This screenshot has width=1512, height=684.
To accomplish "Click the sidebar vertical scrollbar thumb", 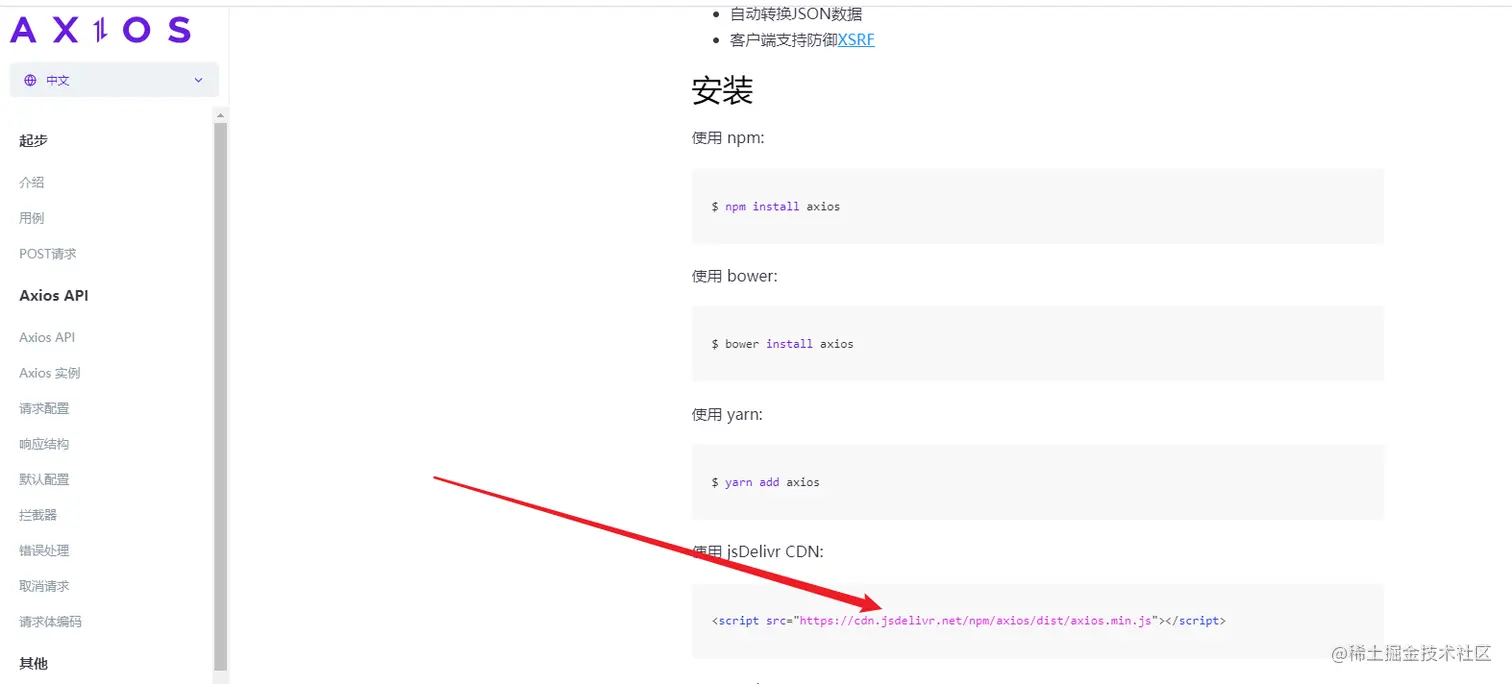I will pos(221,396).
